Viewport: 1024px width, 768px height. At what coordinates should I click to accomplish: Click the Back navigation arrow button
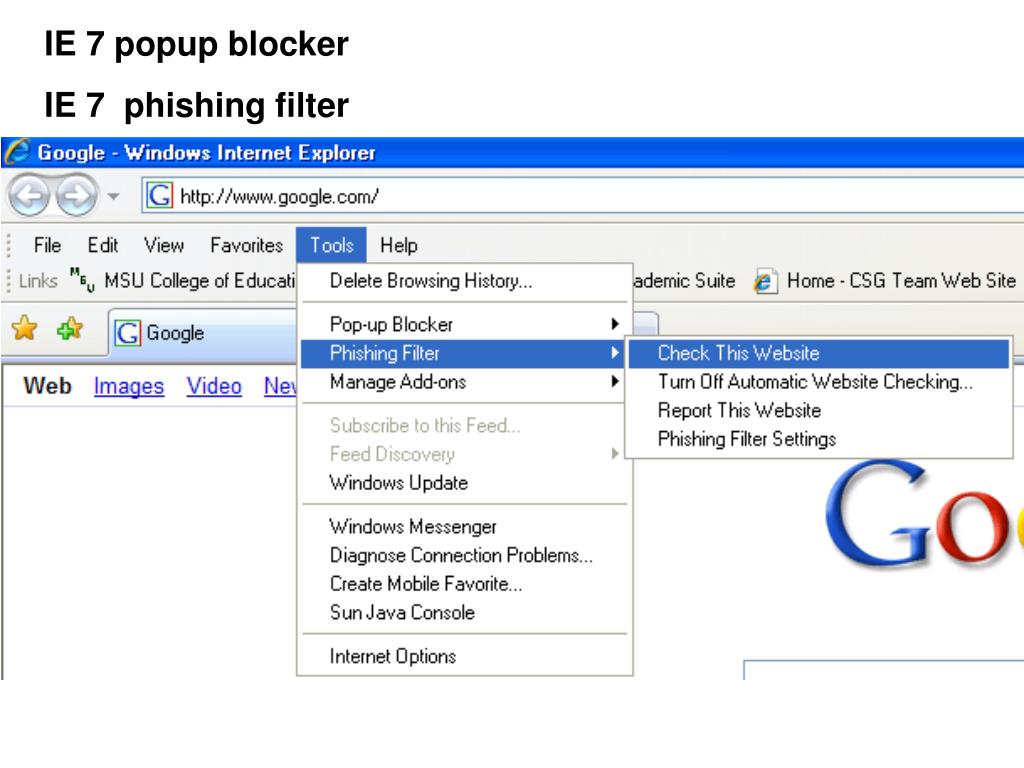[29, 195]
